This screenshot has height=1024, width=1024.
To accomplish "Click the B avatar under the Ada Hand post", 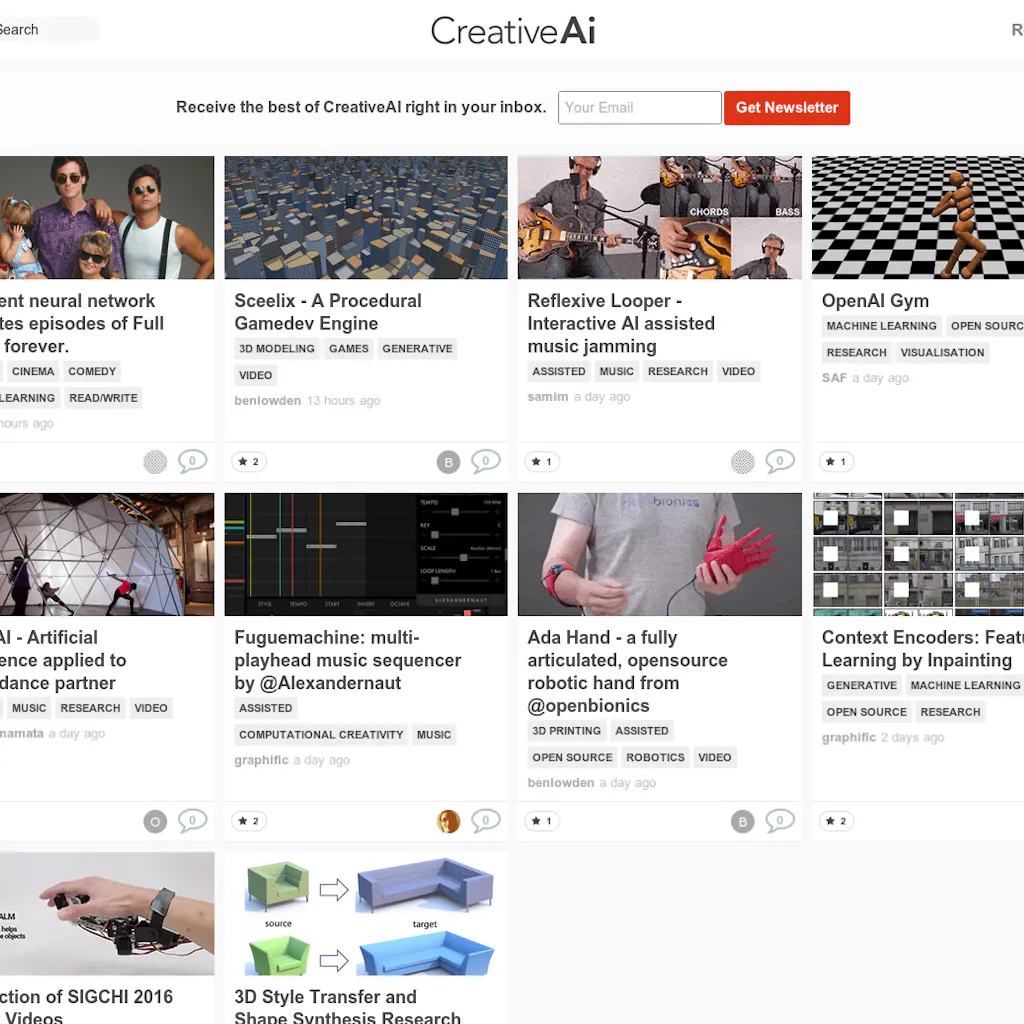I will pyautogui.click(x=742, y=820).
